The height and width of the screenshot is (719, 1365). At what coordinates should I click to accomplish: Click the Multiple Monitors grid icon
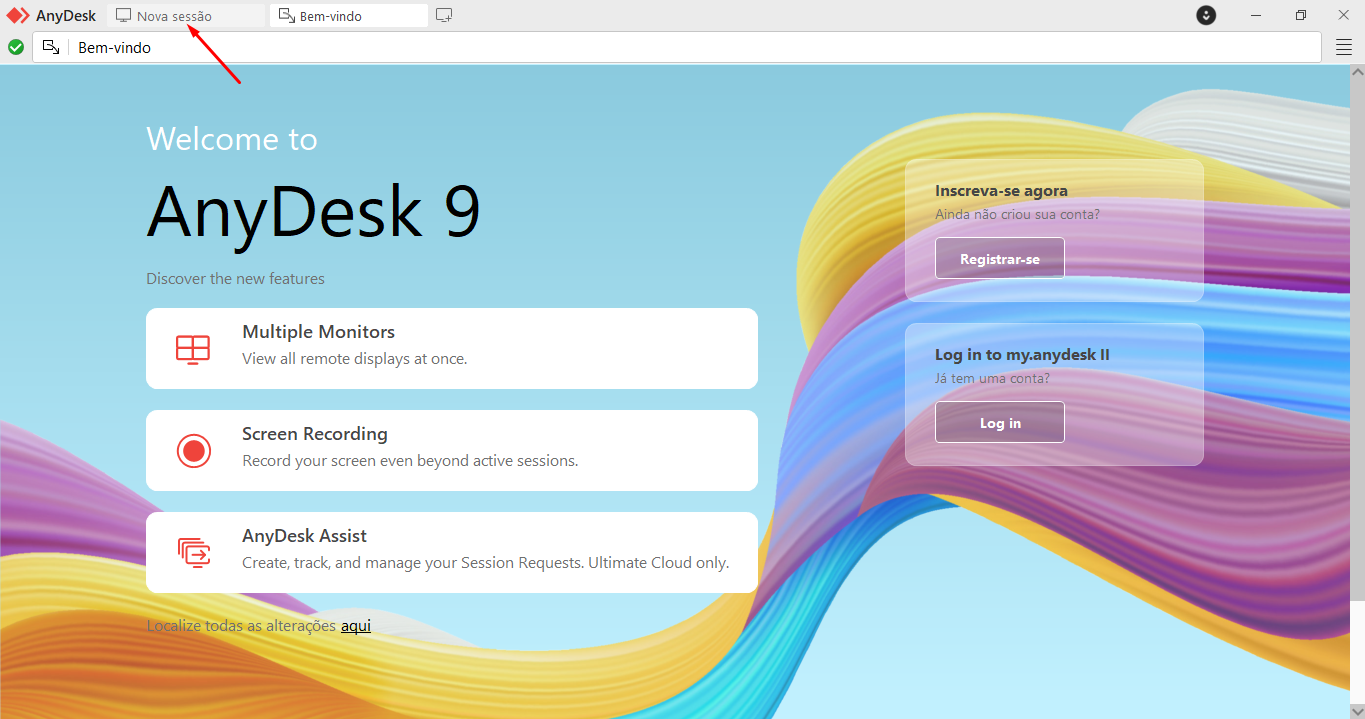click(x=193, y=348)
